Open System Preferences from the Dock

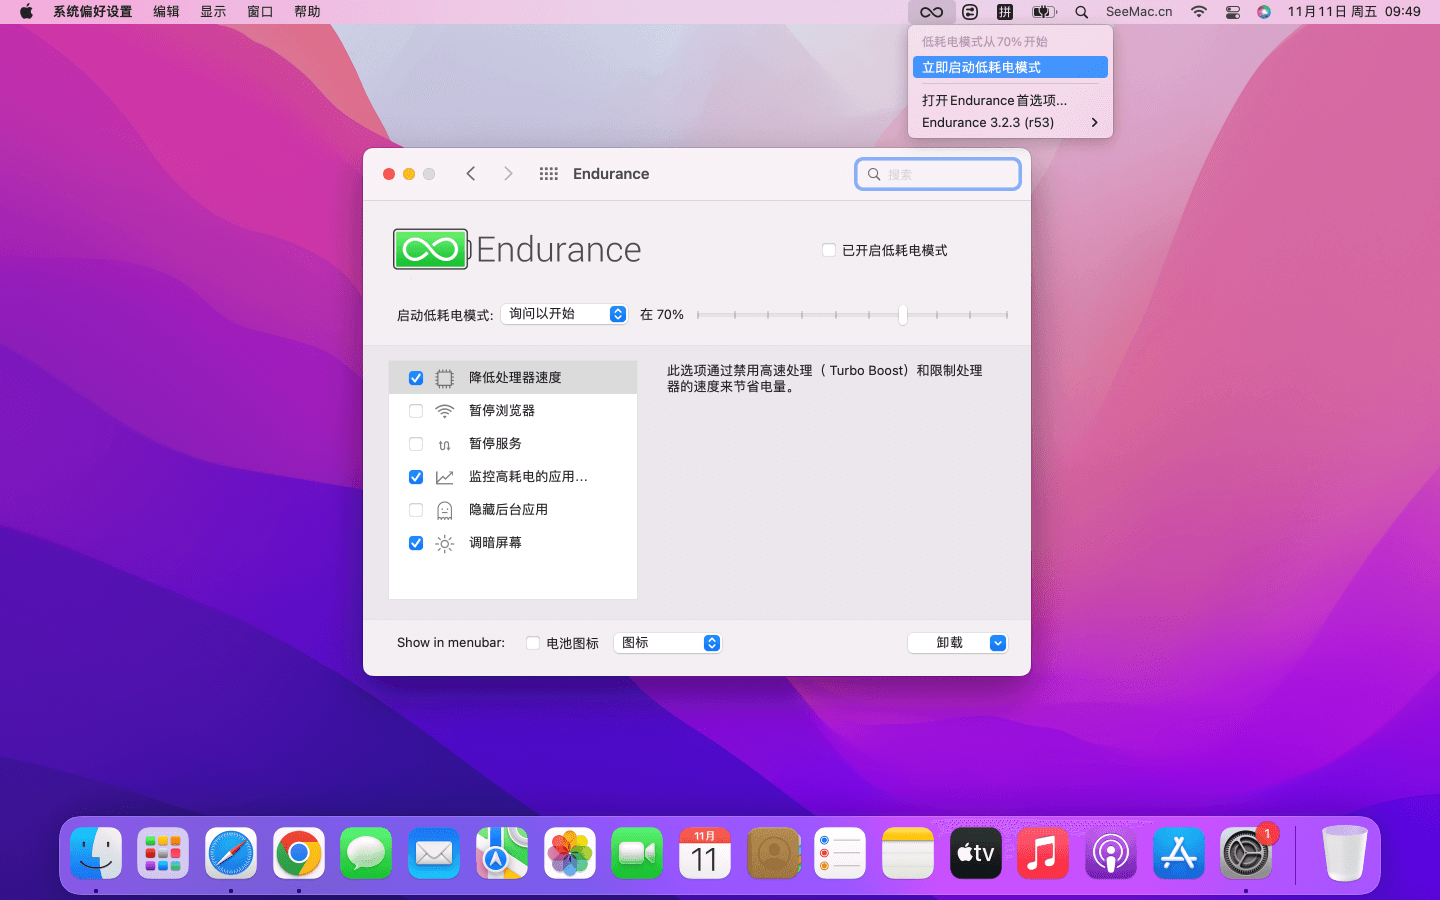click(x=1246, y=853)
